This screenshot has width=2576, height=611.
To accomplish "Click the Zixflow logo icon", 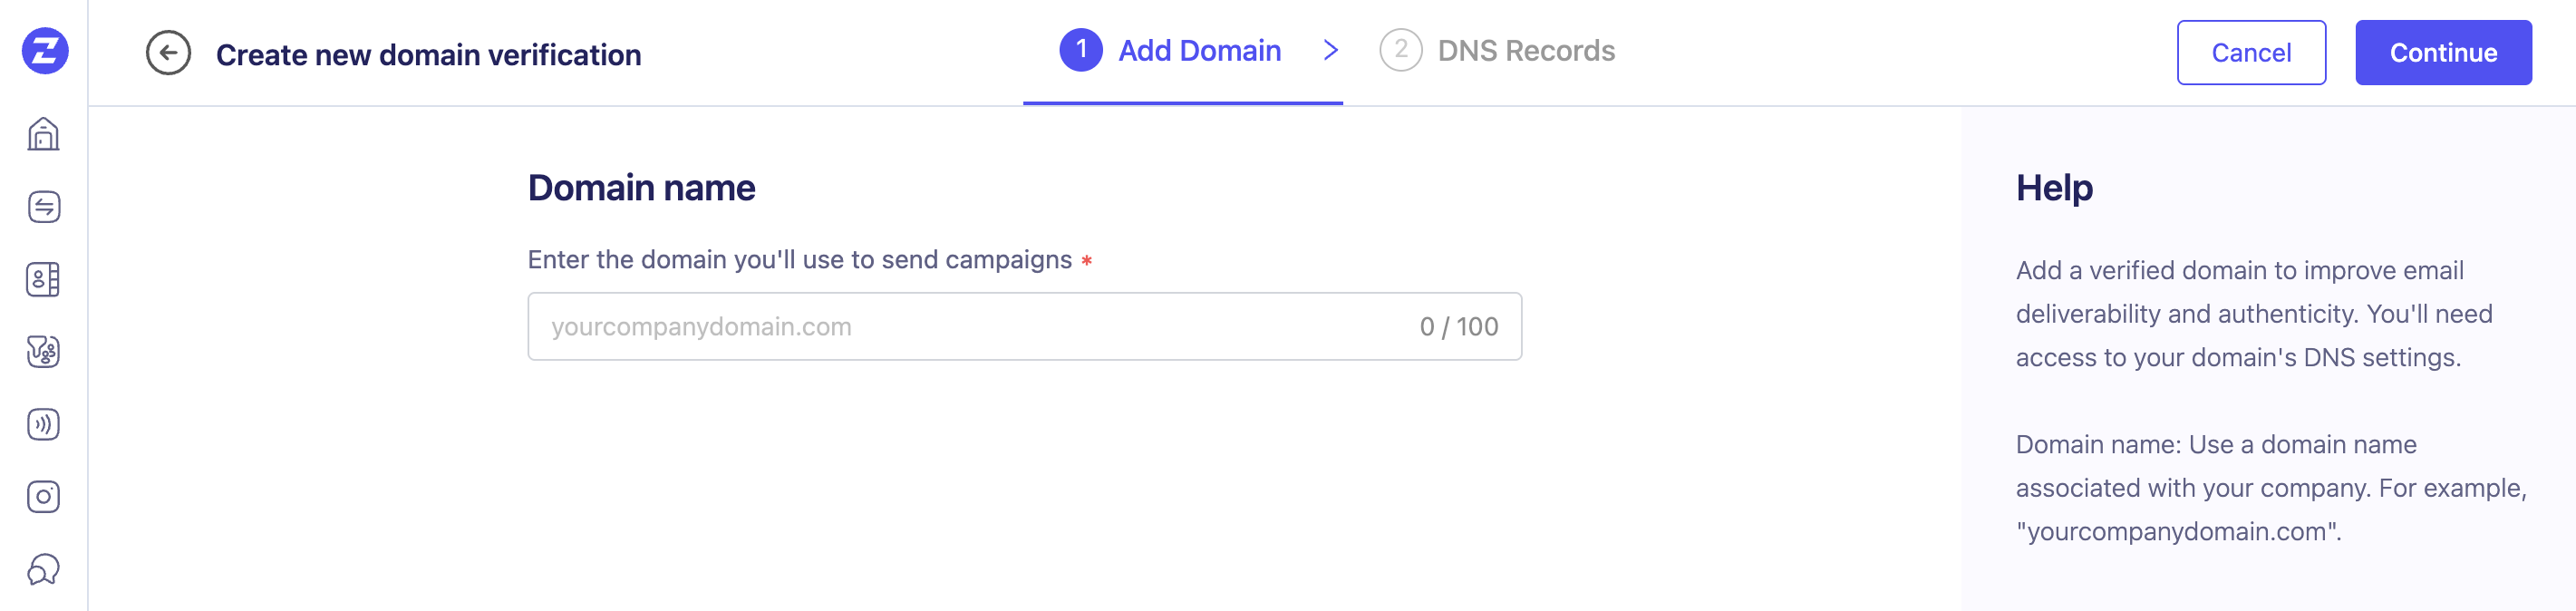I will point(45,51).
